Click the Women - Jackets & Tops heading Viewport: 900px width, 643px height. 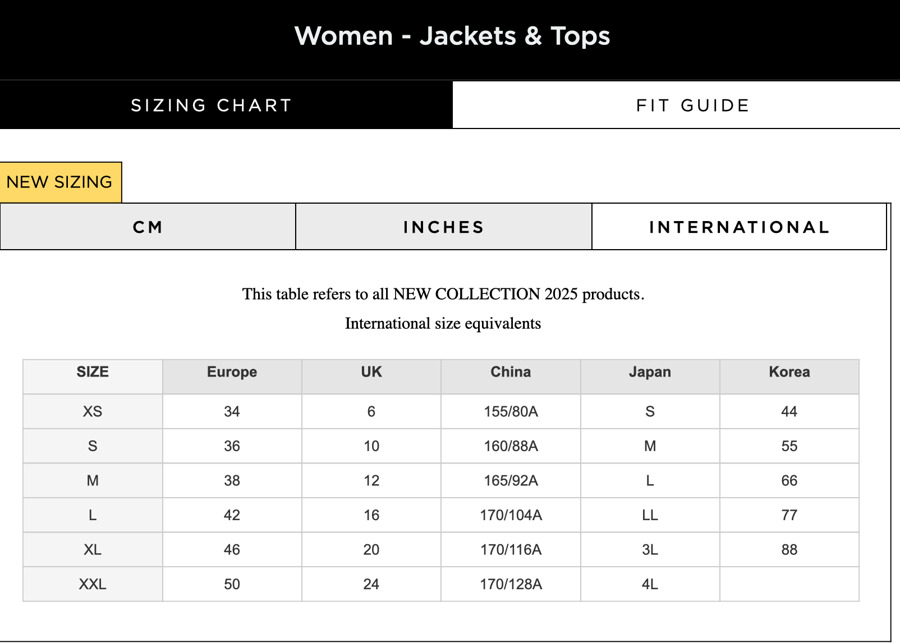click(451, 36)
